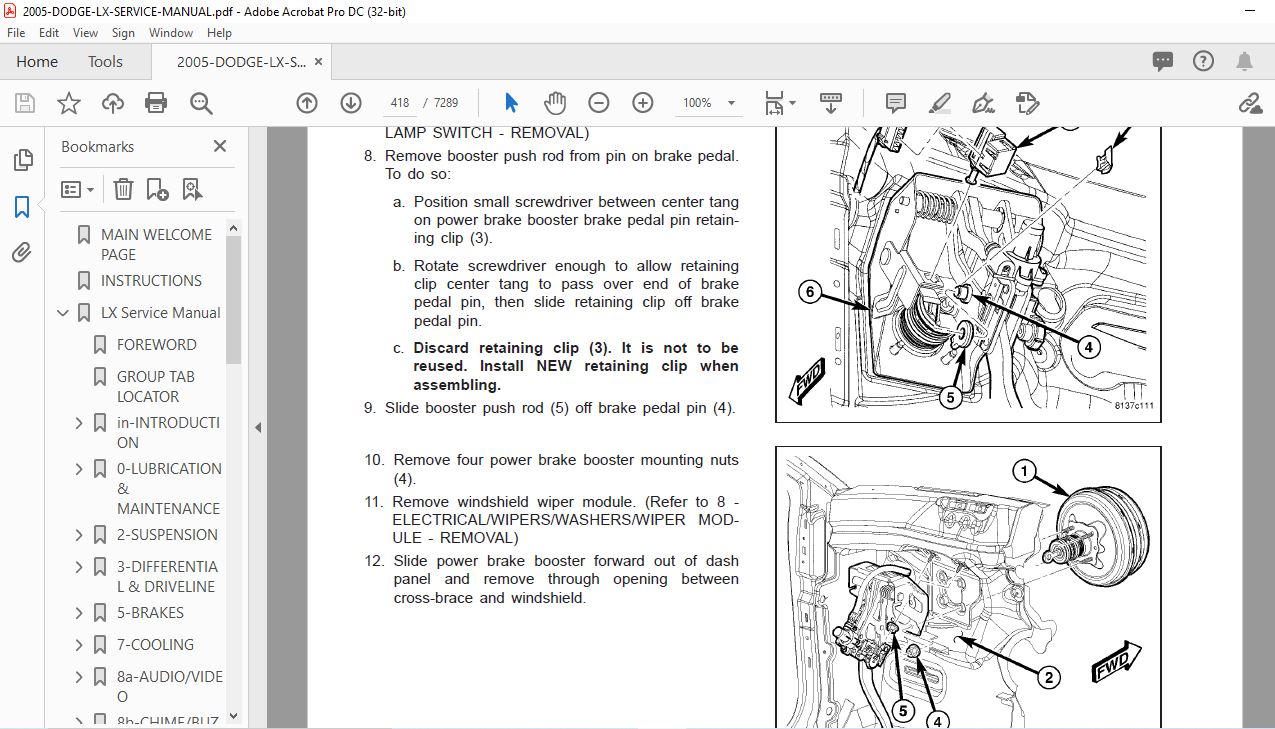This screenshot has height=729, width=1275.
Task: Open the Find text magnifier tool
Action: 201,103
